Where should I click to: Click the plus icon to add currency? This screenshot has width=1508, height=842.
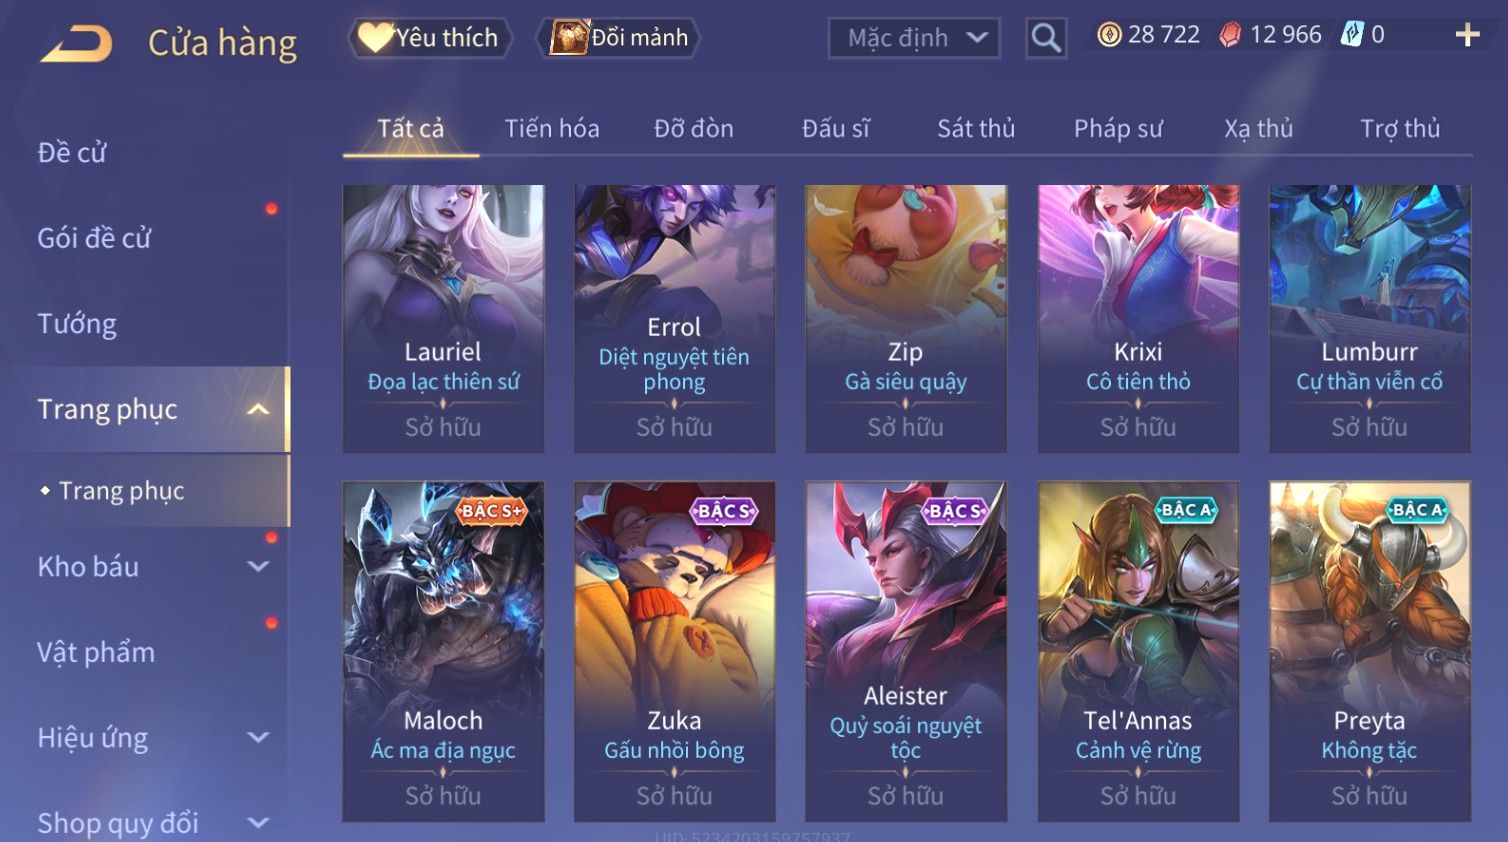pyautogui.click(x=1467, y=35)
